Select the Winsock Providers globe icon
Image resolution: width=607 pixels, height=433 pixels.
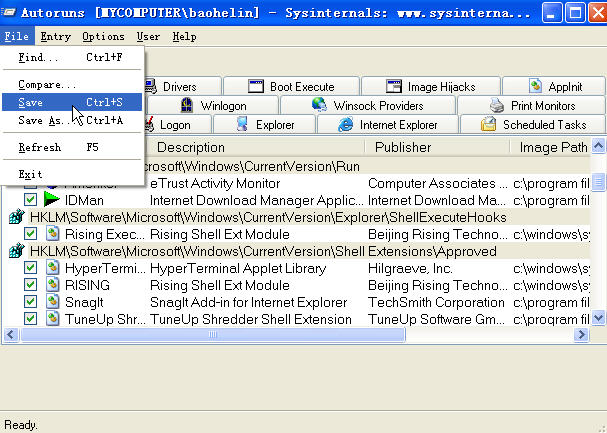tap(319, 105)
